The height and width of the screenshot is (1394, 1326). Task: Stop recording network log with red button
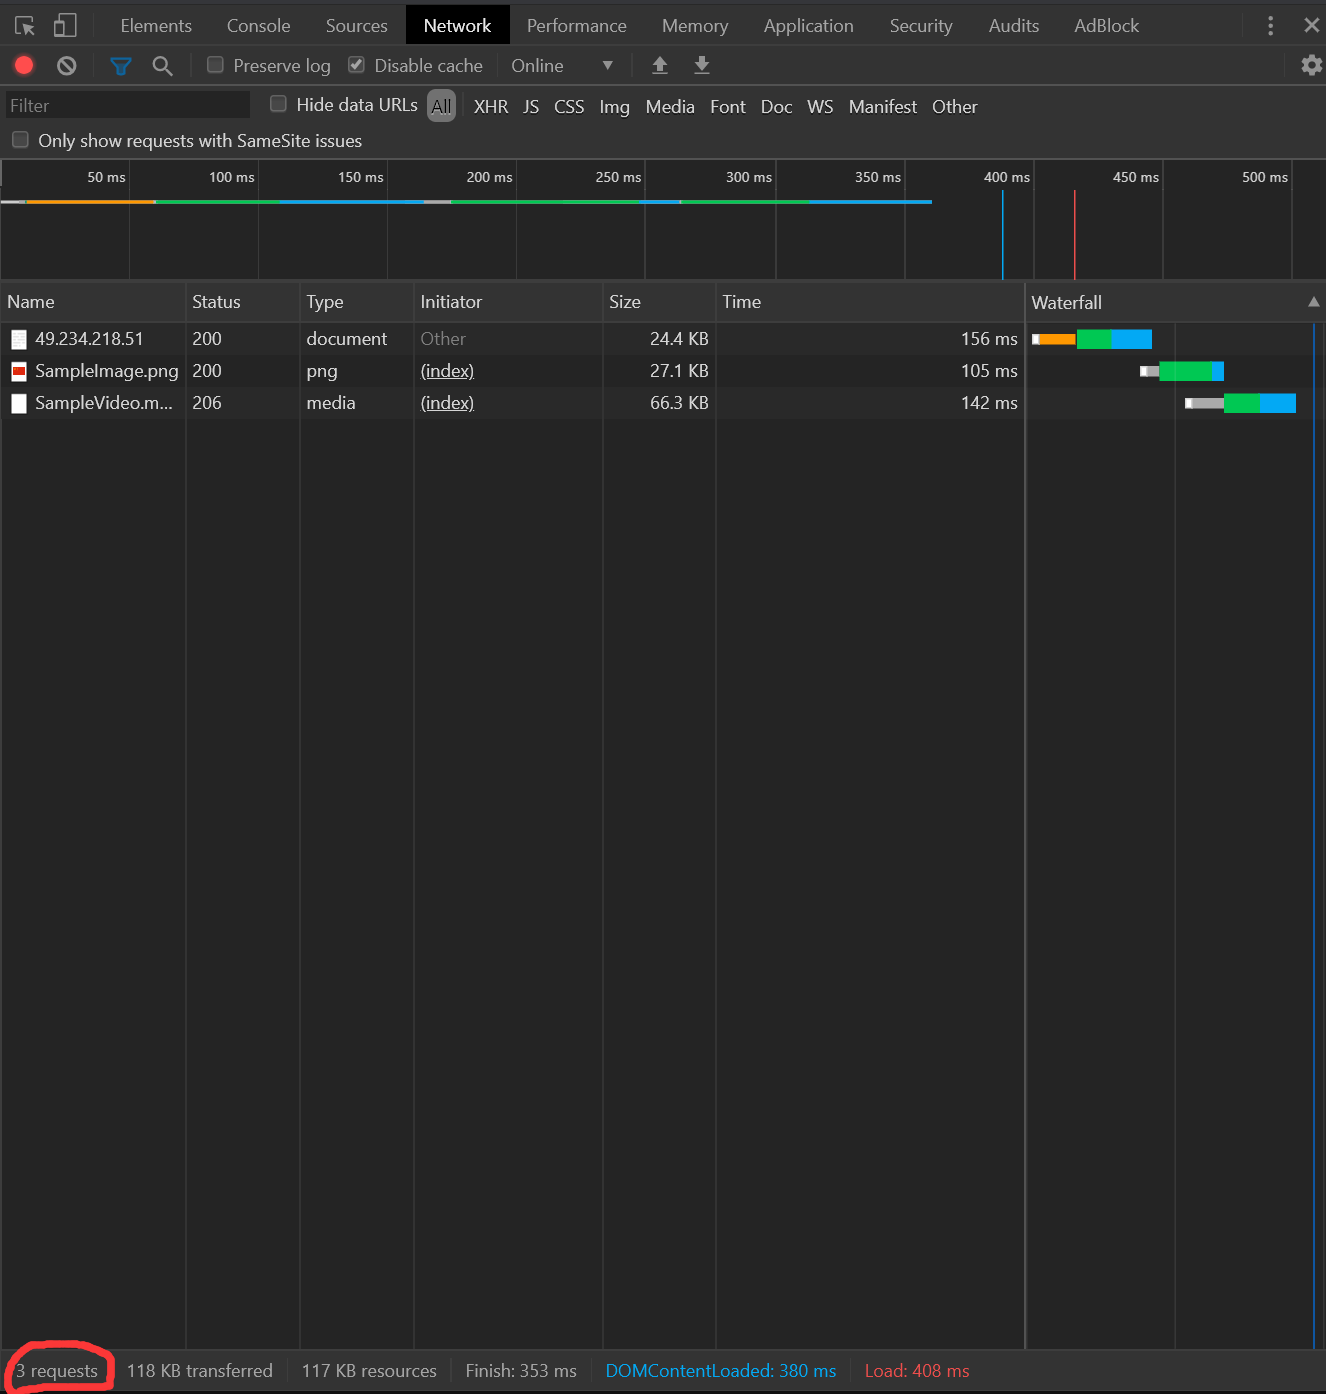[x=24, y=65]
